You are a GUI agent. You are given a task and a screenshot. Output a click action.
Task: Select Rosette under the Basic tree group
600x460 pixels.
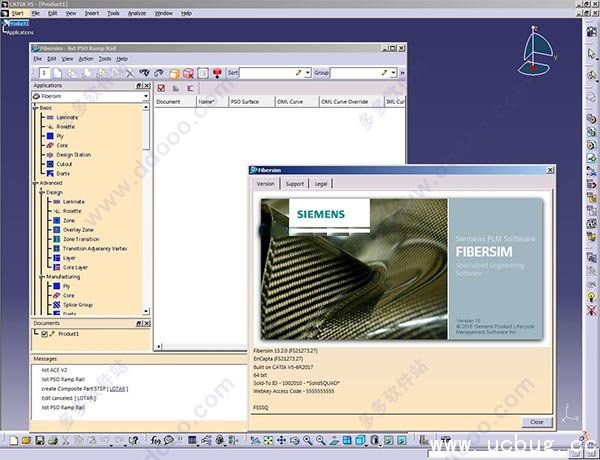coord(66,126)
